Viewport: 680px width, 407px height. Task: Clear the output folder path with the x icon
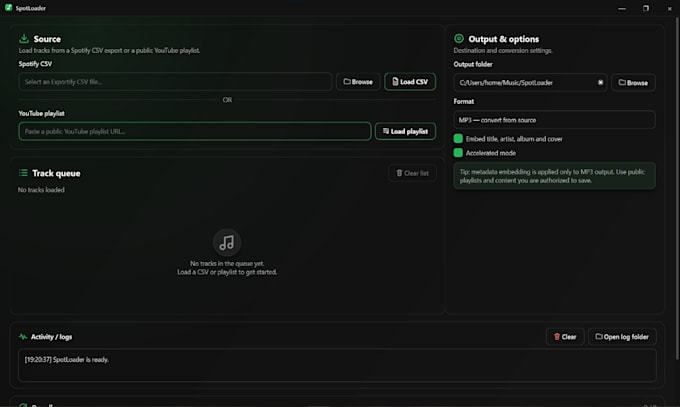pos(600,82)
